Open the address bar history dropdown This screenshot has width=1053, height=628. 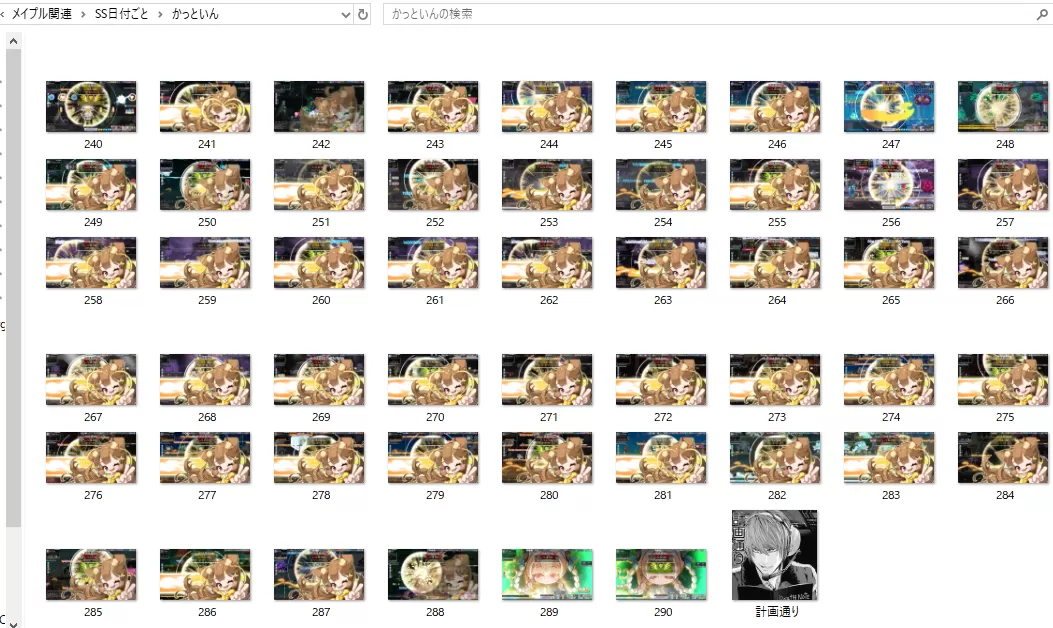[346, 14]
